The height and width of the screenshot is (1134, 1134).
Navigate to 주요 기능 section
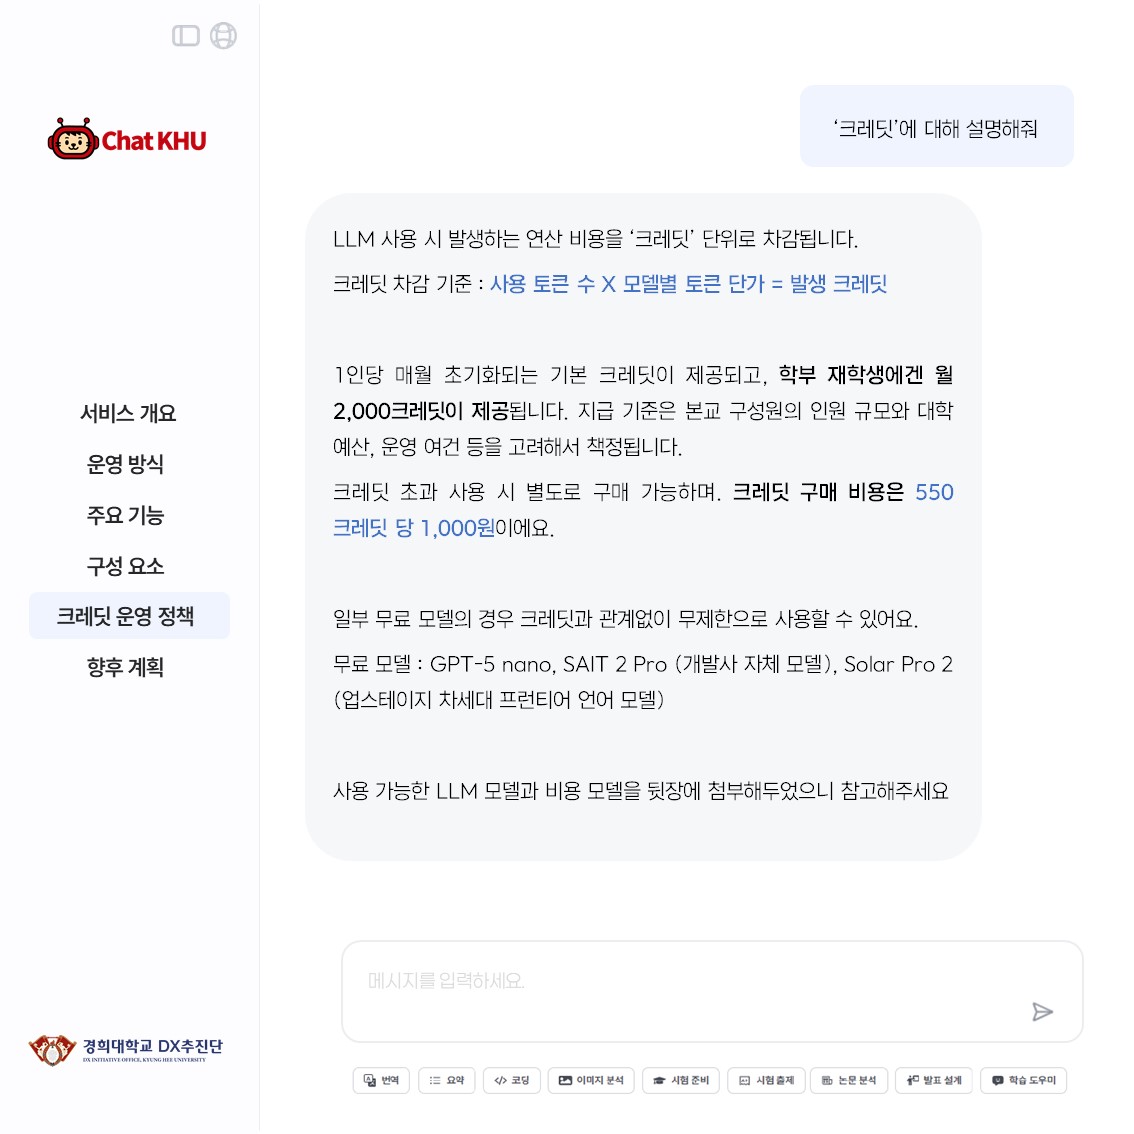[x=125, y=515]
